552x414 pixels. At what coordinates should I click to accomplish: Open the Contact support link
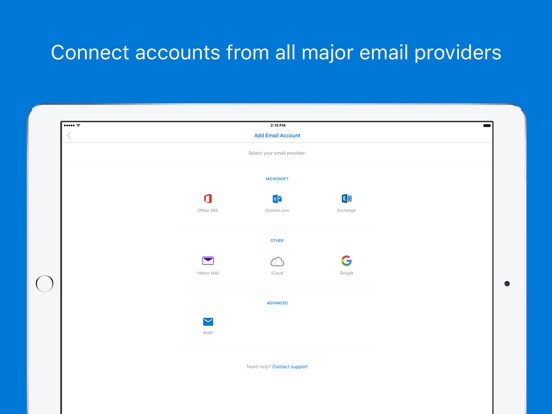[x=290, y=366]
